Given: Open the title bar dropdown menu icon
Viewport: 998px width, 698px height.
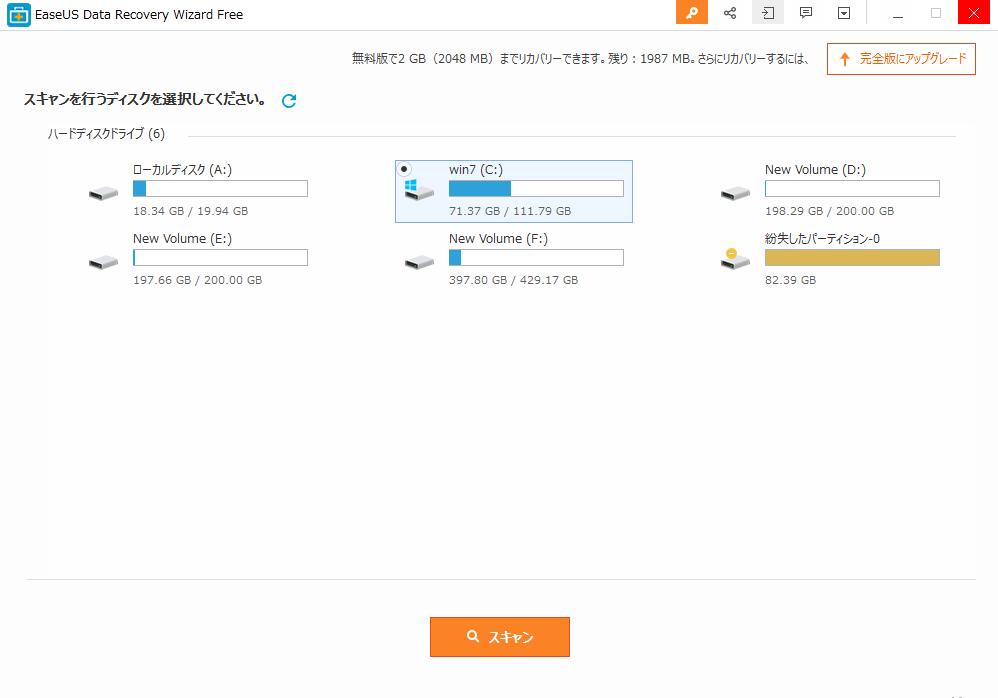Looking at the screenshot, I should coord(844,12).
